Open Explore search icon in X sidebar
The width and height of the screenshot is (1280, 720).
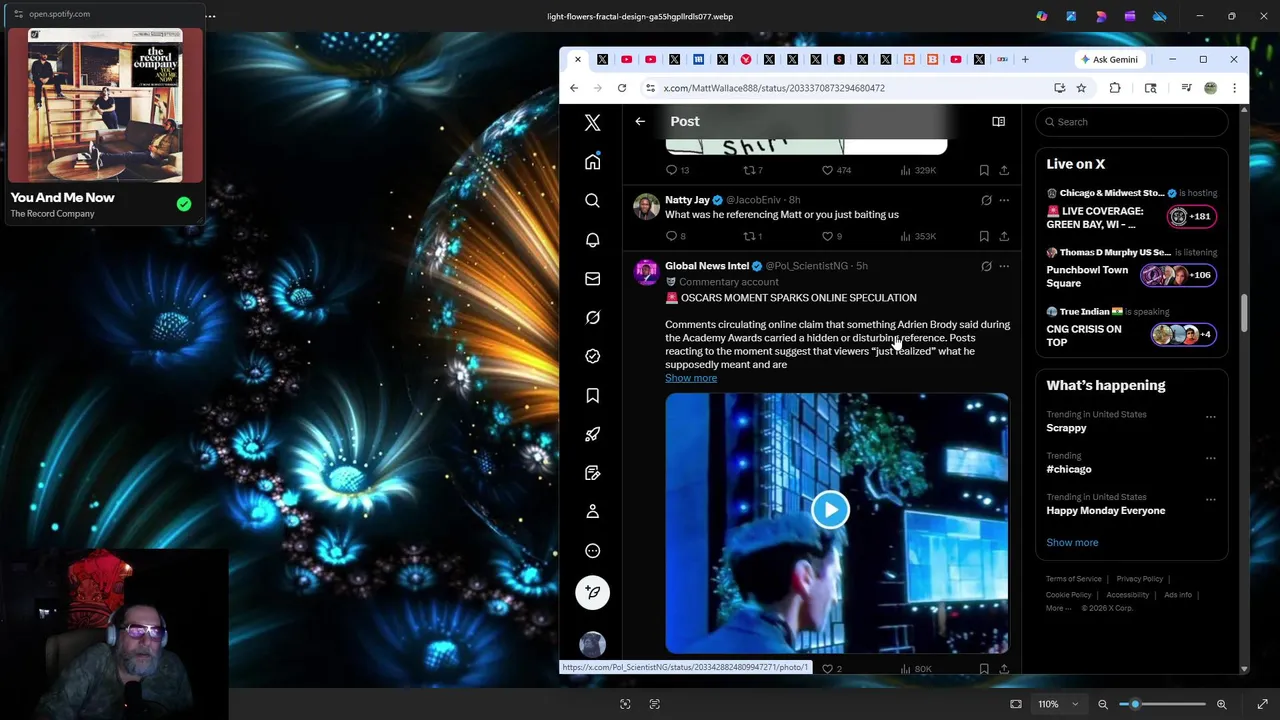click(x=592, y=201)
